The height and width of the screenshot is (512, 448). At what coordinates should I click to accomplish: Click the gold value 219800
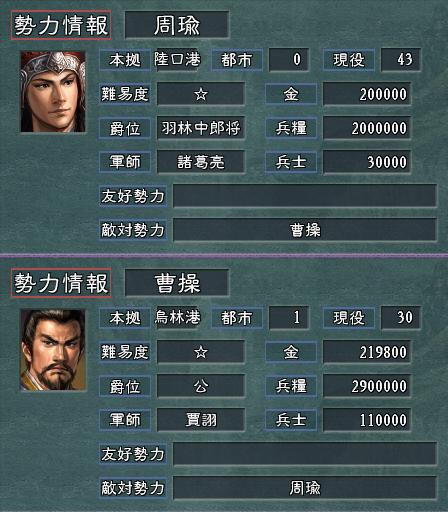pyautogui.click(x=367, y=352)
